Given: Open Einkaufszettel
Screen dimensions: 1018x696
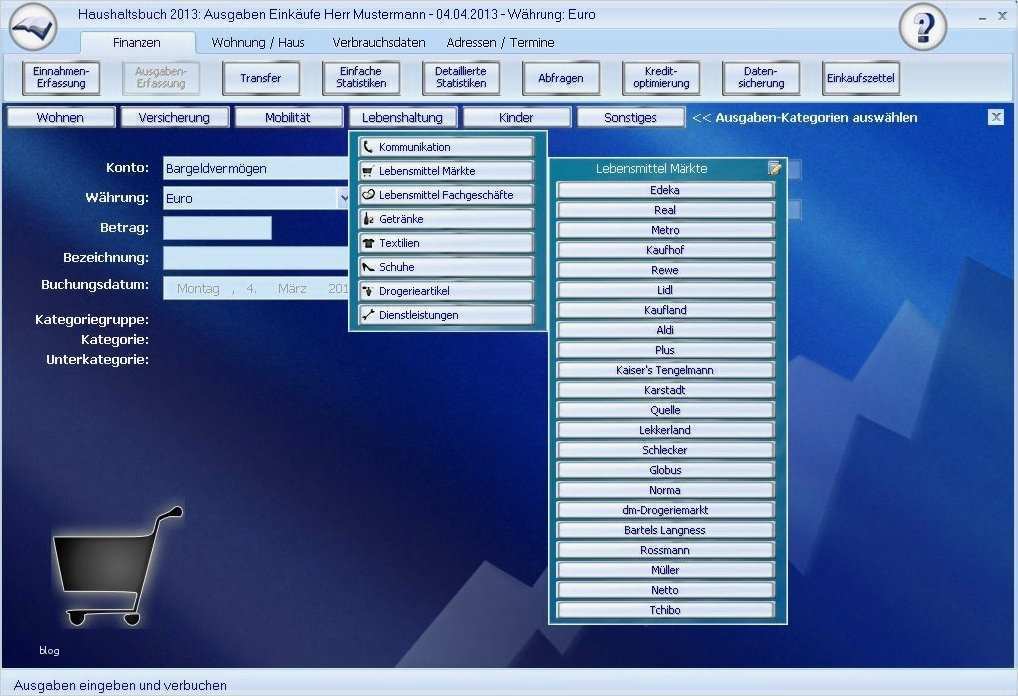Looking at the screenshot, I should (861, 78).
